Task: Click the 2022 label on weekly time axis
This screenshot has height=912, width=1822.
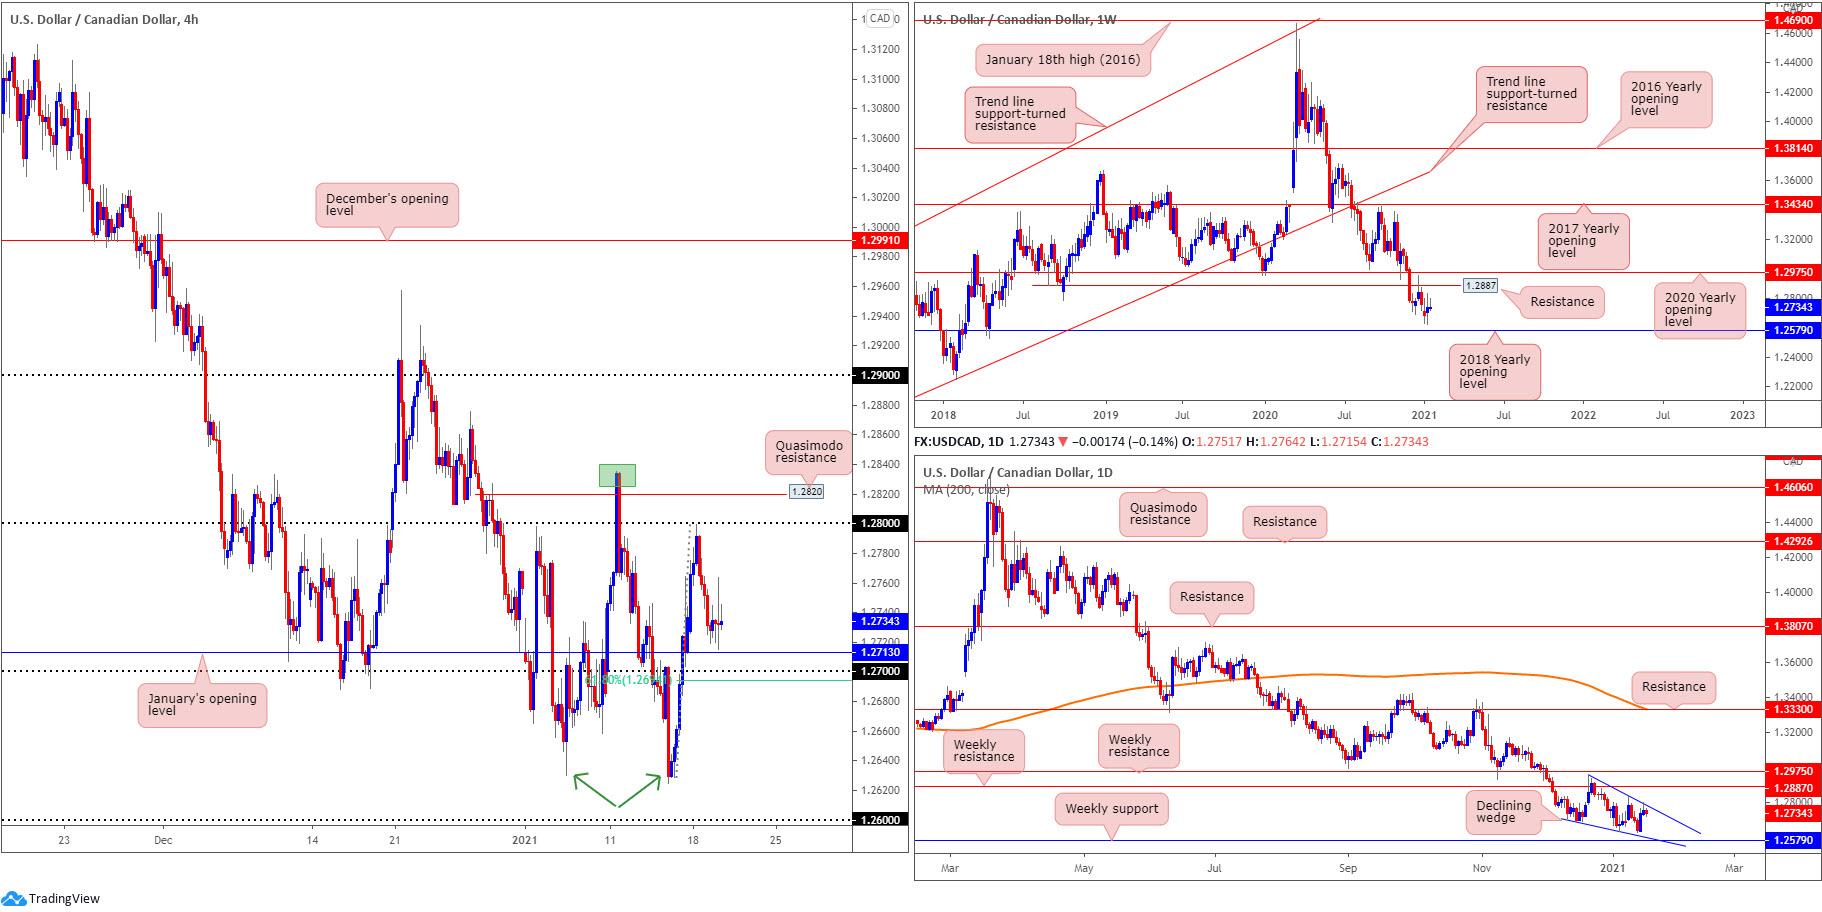Action: (x=1583, y=415)
